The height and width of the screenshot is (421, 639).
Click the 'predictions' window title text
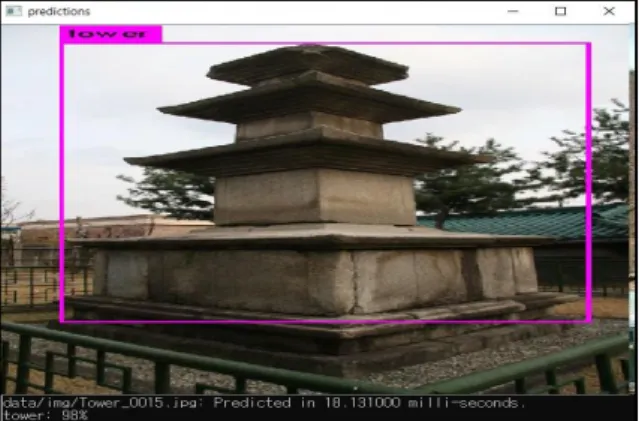59,11
